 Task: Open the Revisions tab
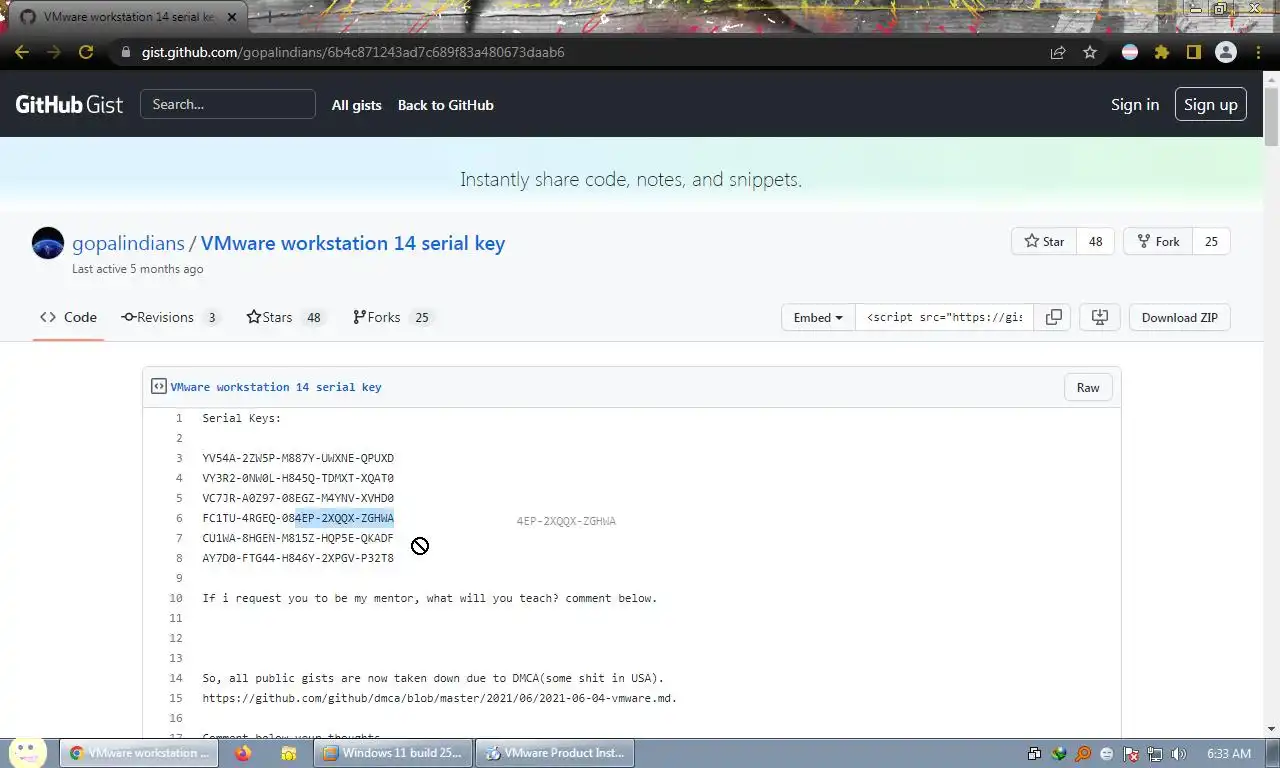tap(170, 317)
